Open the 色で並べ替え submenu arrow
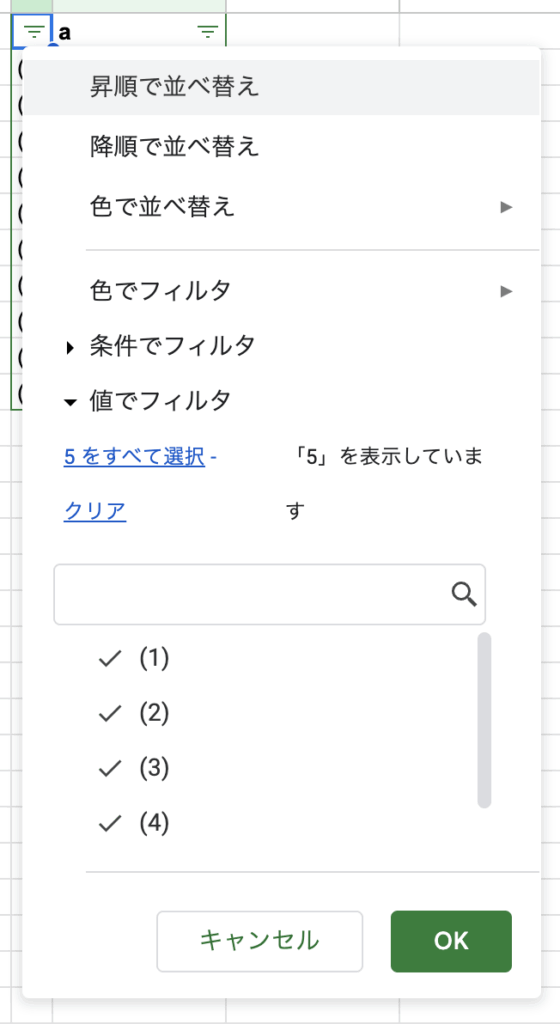Viewport: 560px width, 1024px height. tap(506, 208)
